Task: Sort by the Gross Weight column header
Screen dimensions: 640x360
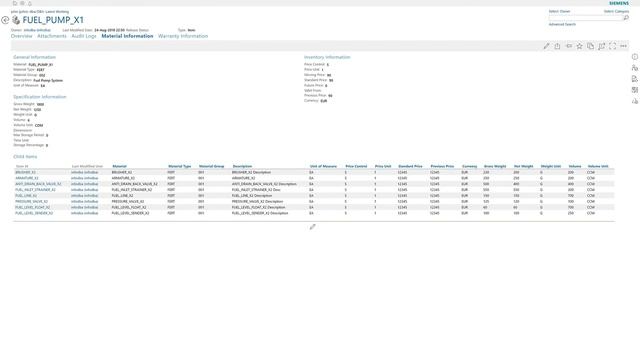Action: (495, 167)
